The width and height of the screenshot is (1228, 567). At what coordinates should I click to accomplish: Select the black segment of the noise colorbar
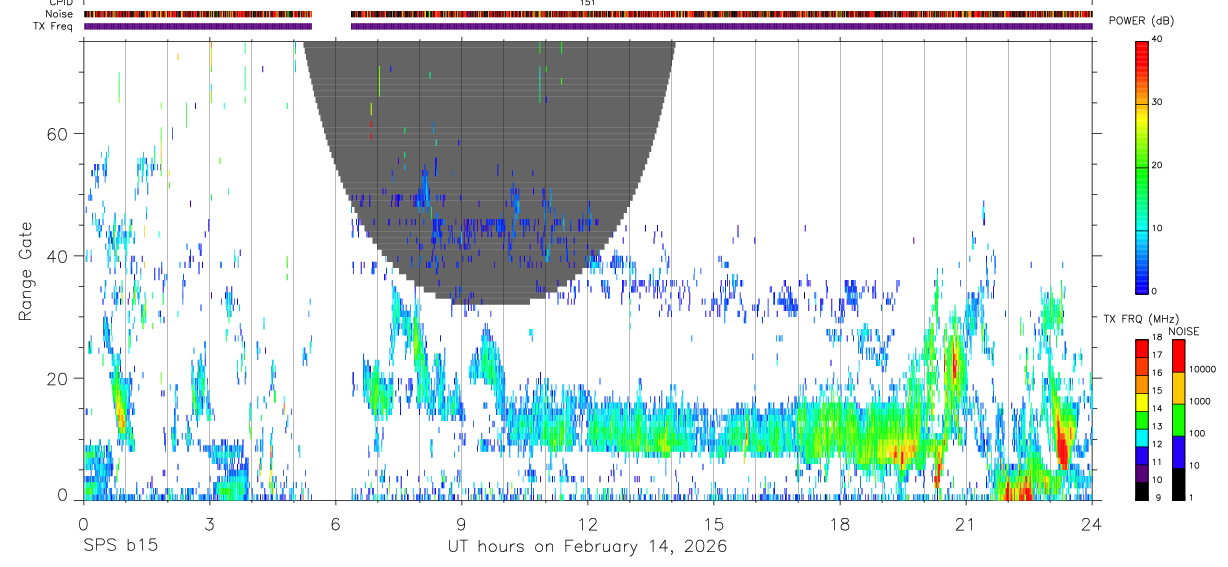1178,484
